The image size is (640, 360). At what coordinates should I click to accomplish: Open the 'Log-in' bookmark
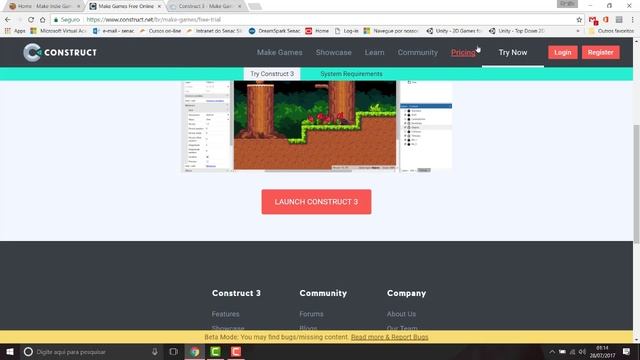point(347,31)
